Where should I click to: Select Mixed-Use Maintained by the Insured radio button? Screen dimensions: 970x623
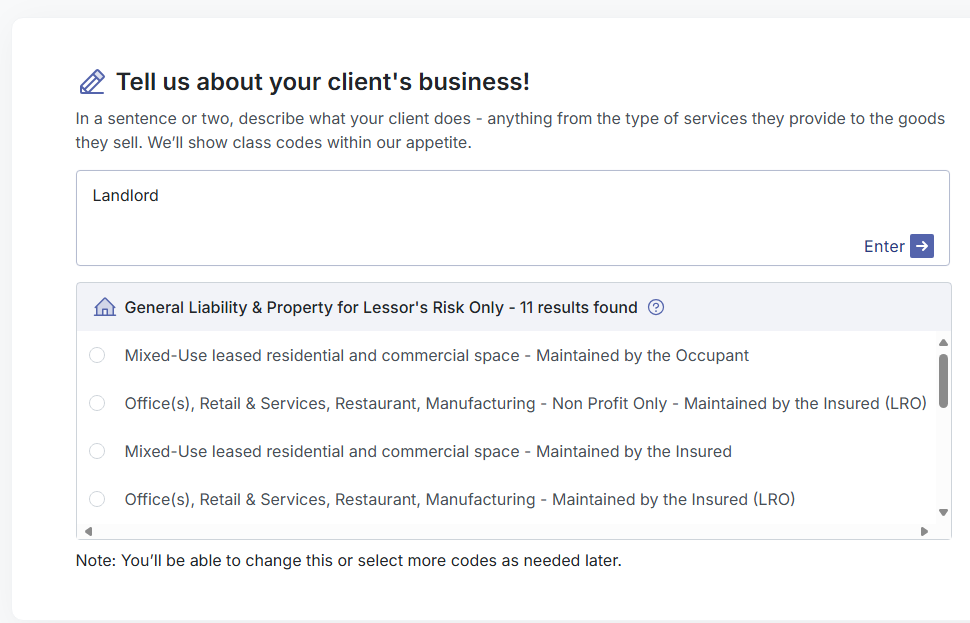[x=97, y=451]
